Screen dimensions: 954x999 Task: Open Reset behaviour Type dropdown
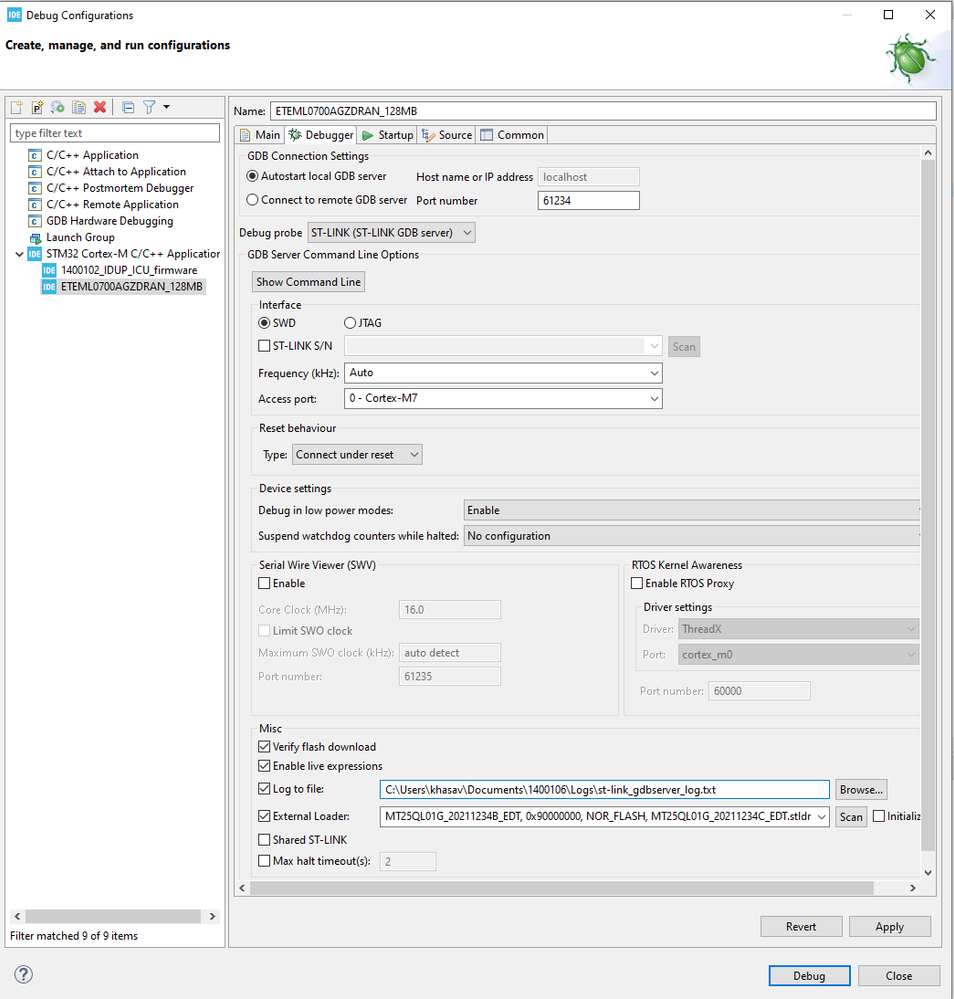tap(357, 455)
